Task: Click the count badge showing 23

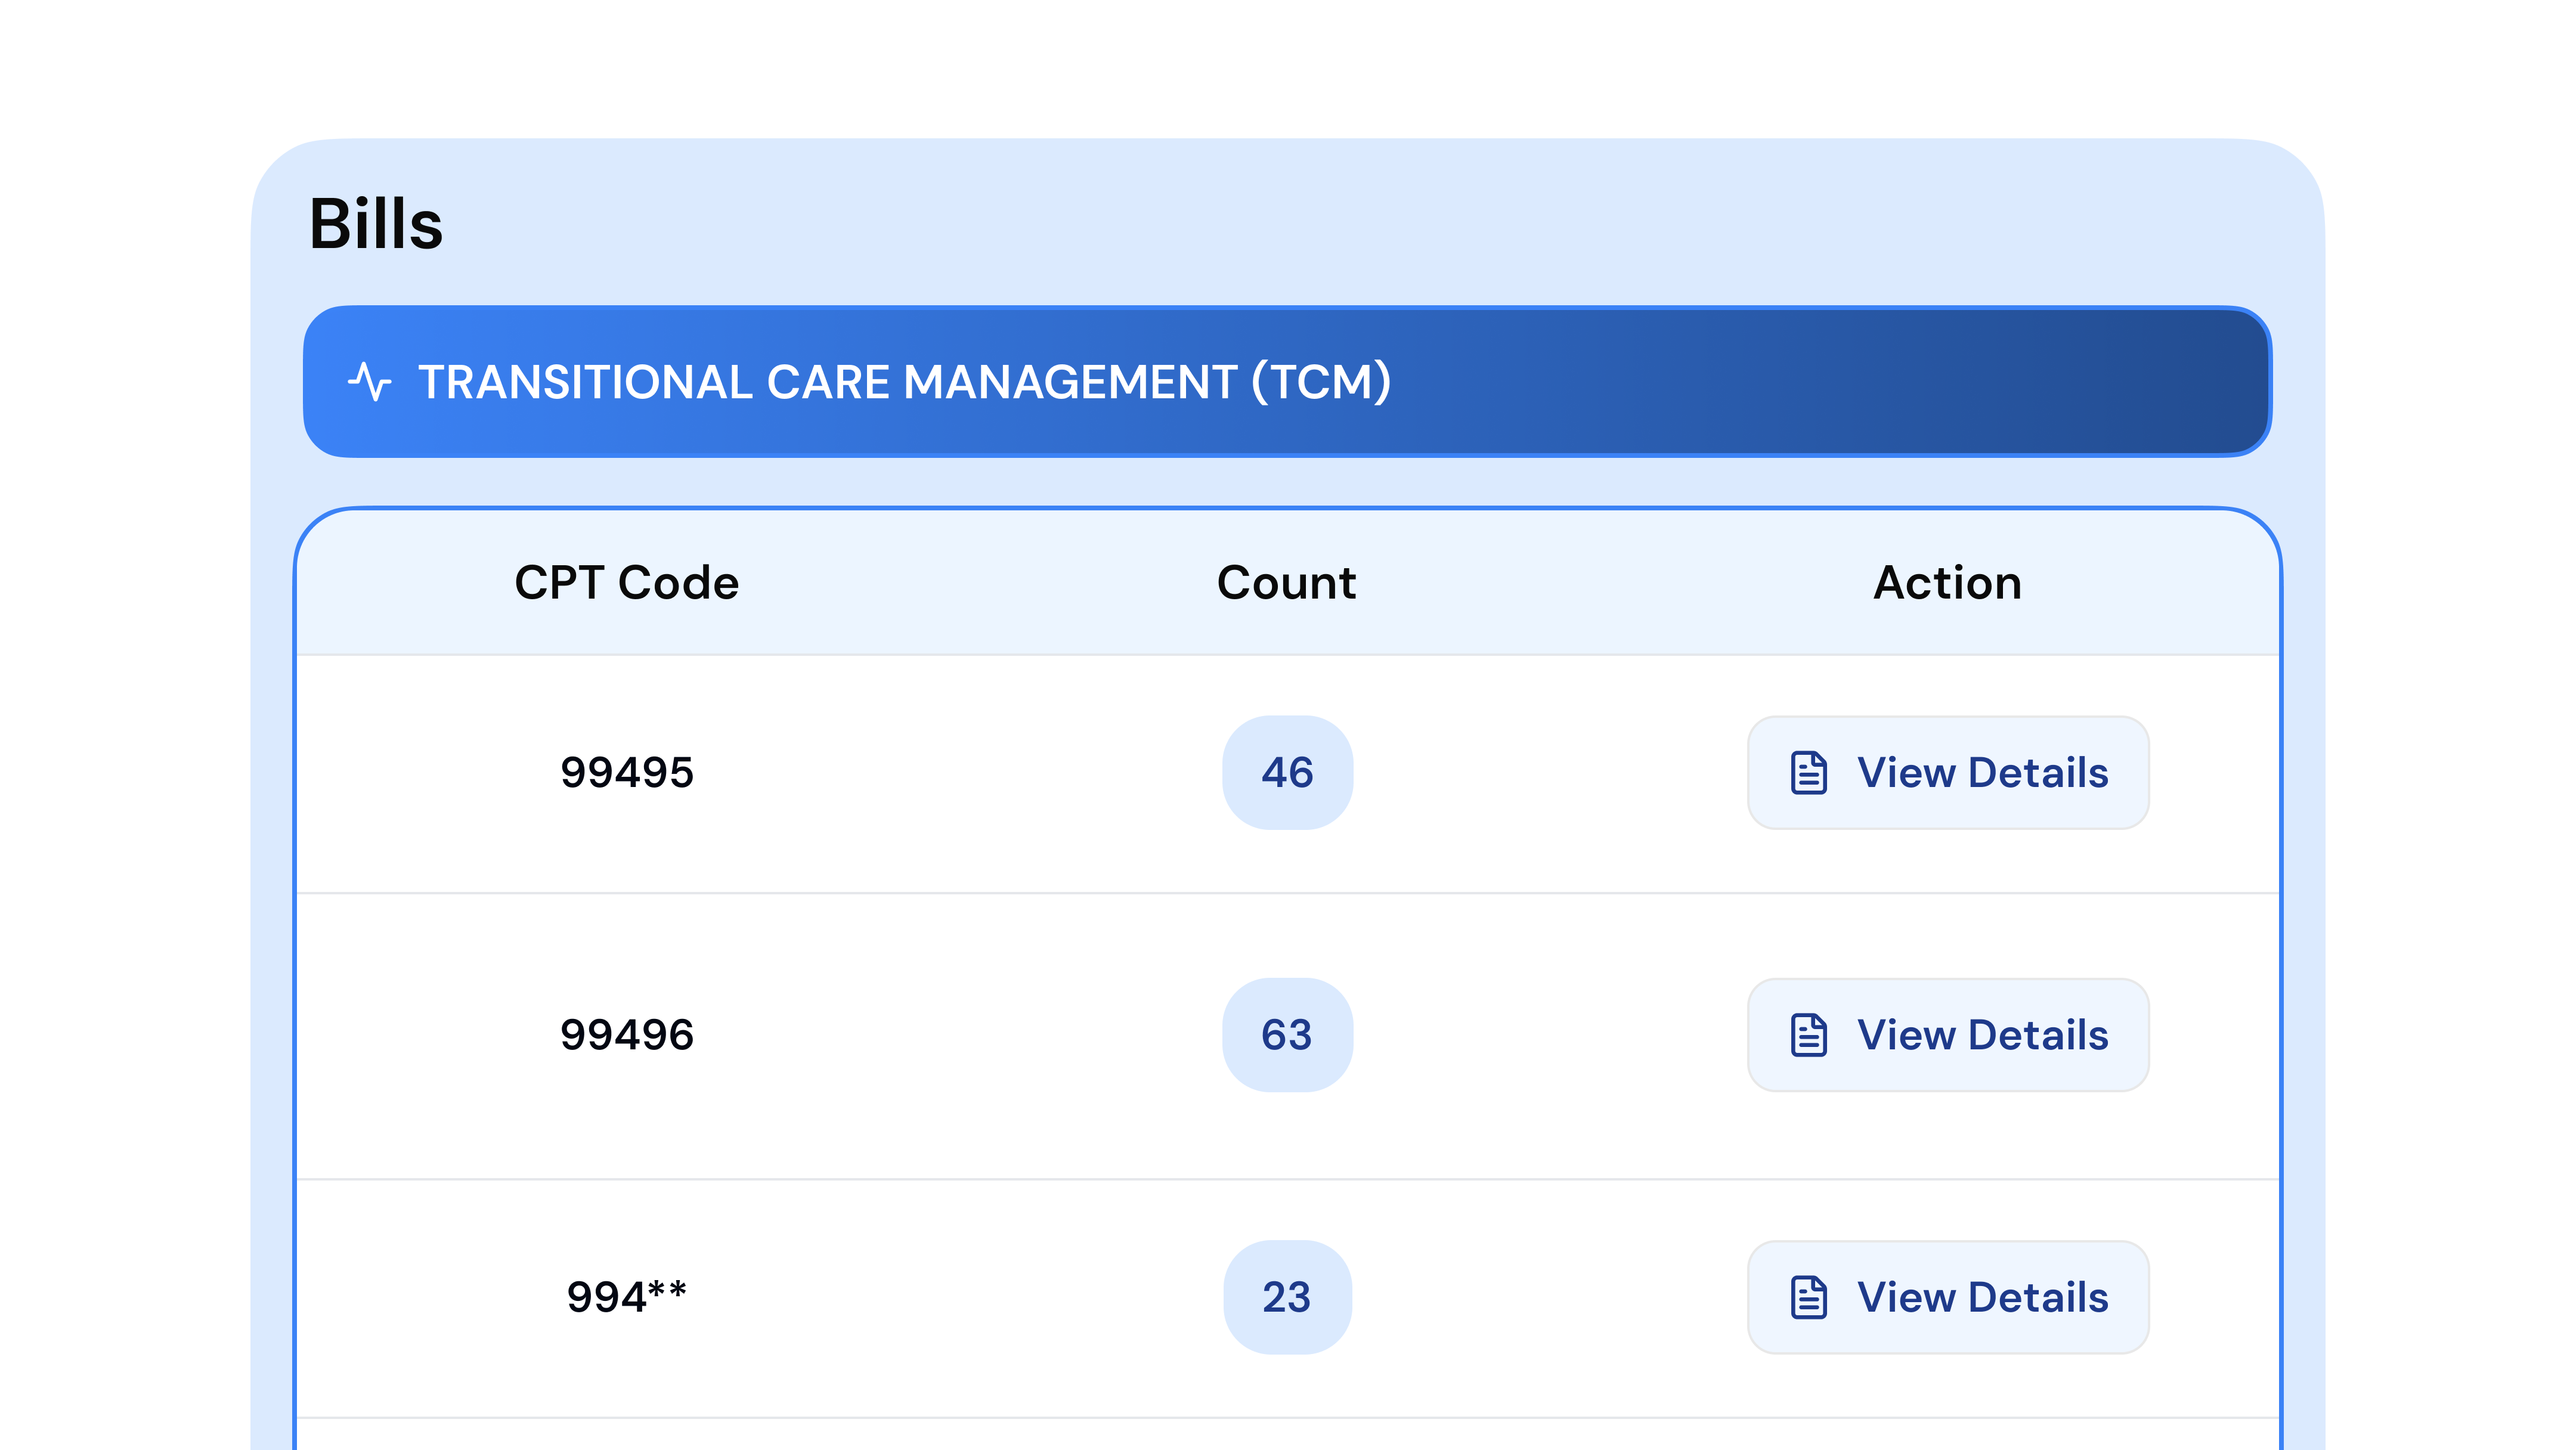Action: tap(1287, 1298)
